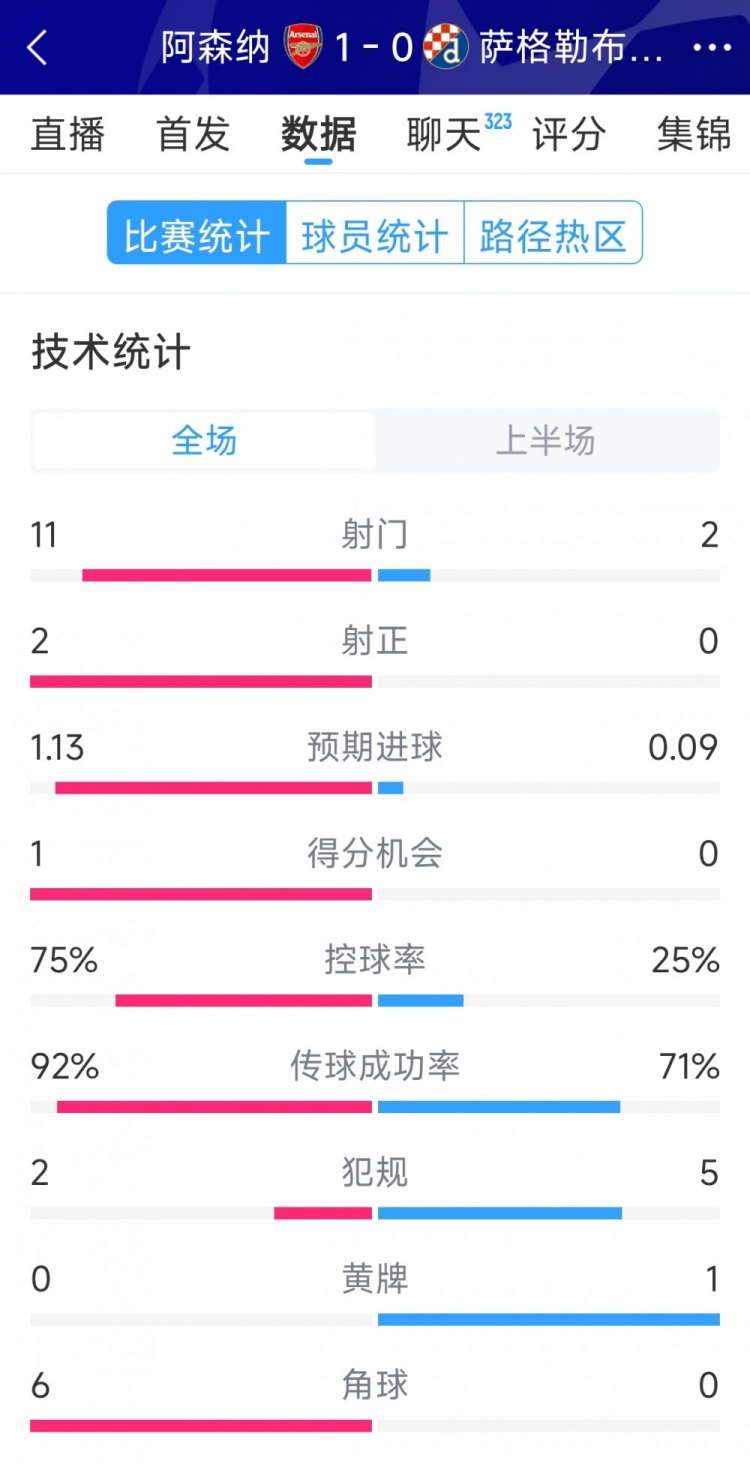The image size is (750, 1464).
Task: Go to the 评分 ratings tab
Action: coord(568,134)
